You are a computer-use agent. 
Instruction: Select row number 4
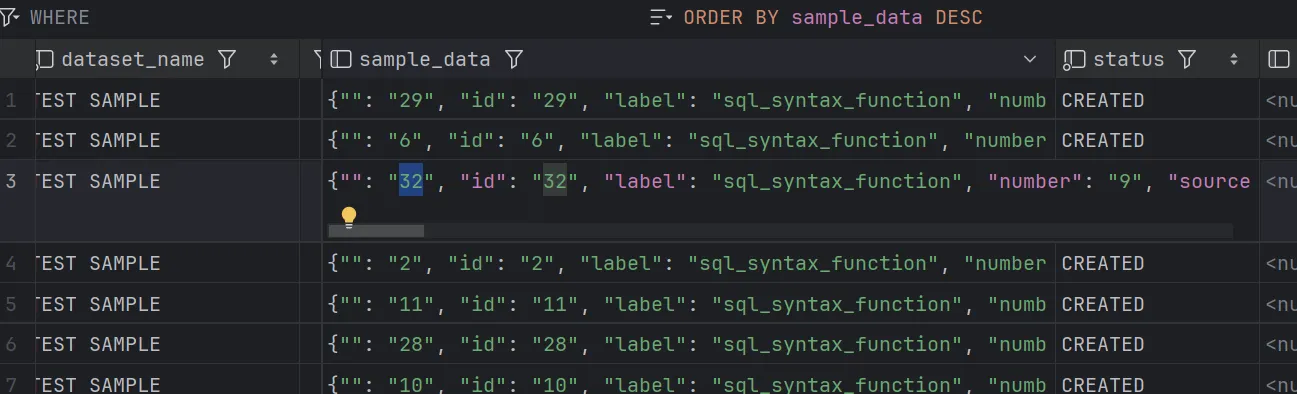[x=11, y=263]
